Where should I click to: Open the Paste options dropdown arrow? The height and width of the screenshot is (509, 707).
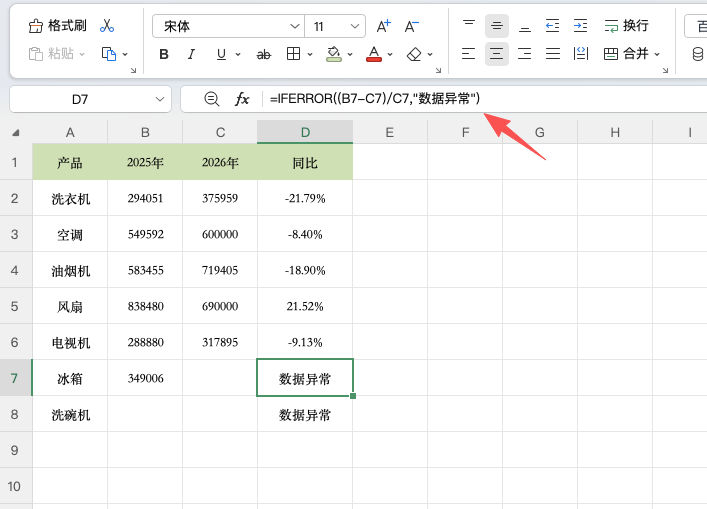[x=82, y=54]
